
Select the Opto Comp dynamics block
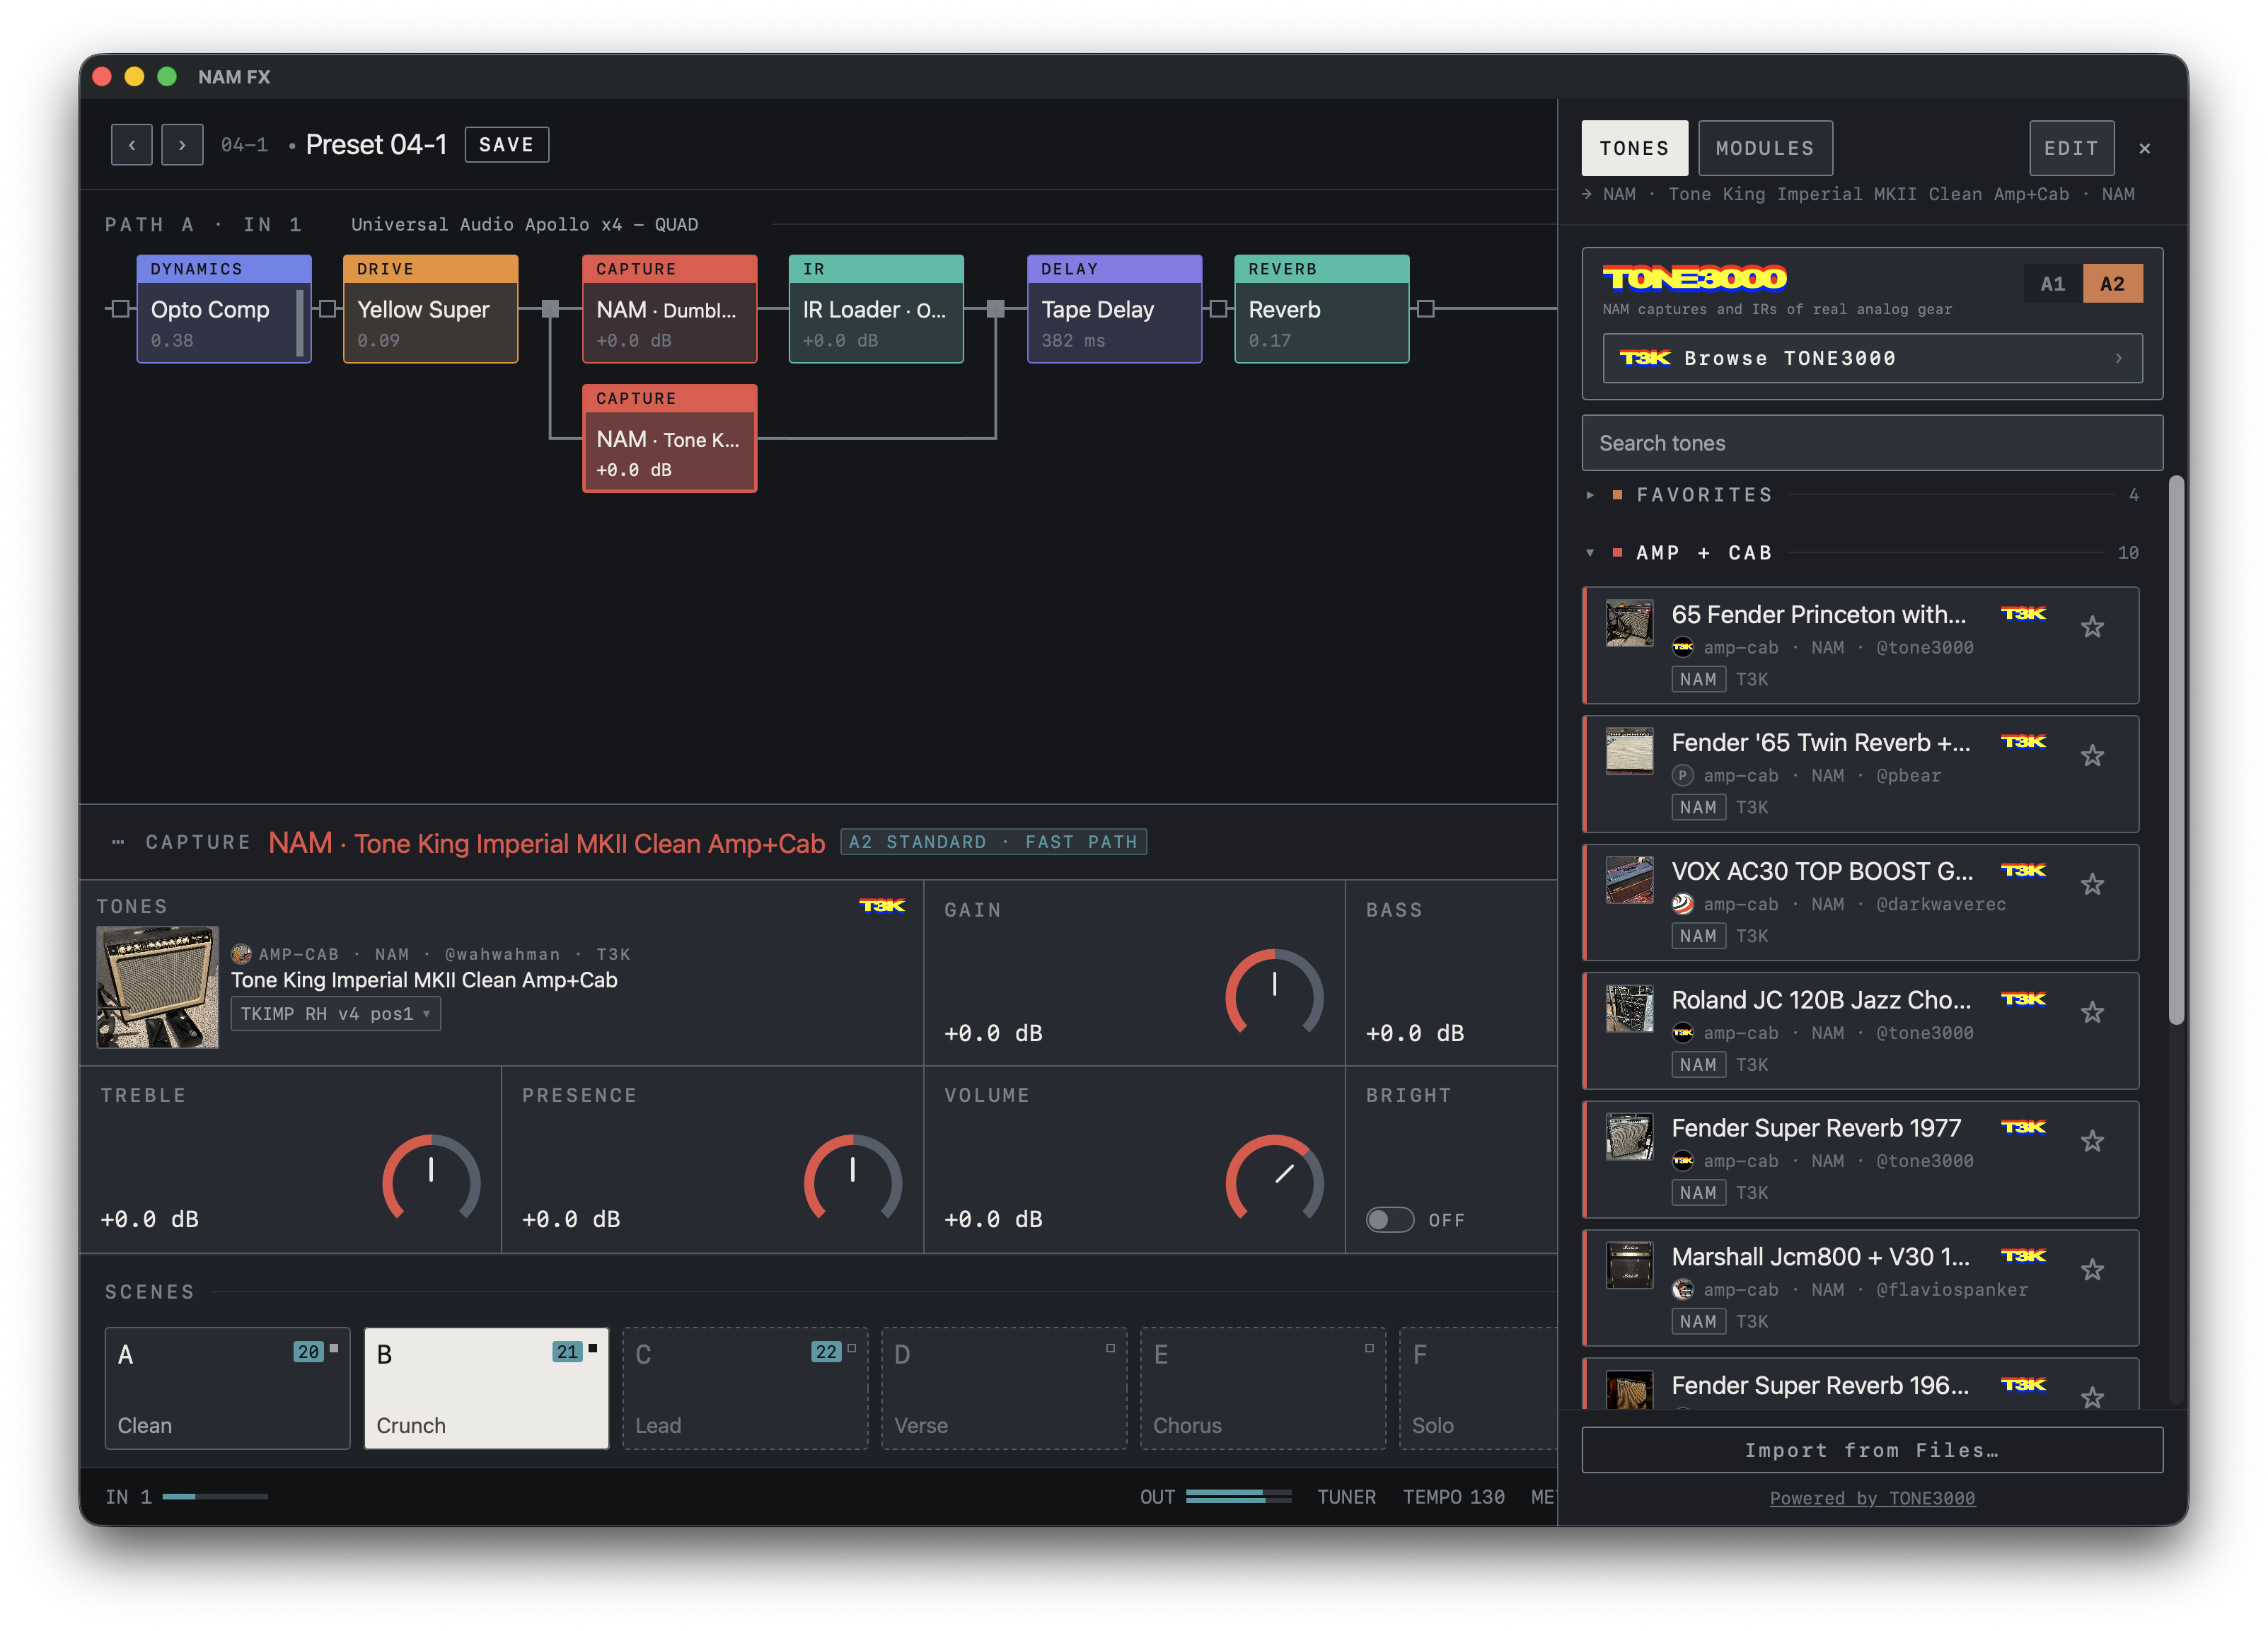coord(224,309)
